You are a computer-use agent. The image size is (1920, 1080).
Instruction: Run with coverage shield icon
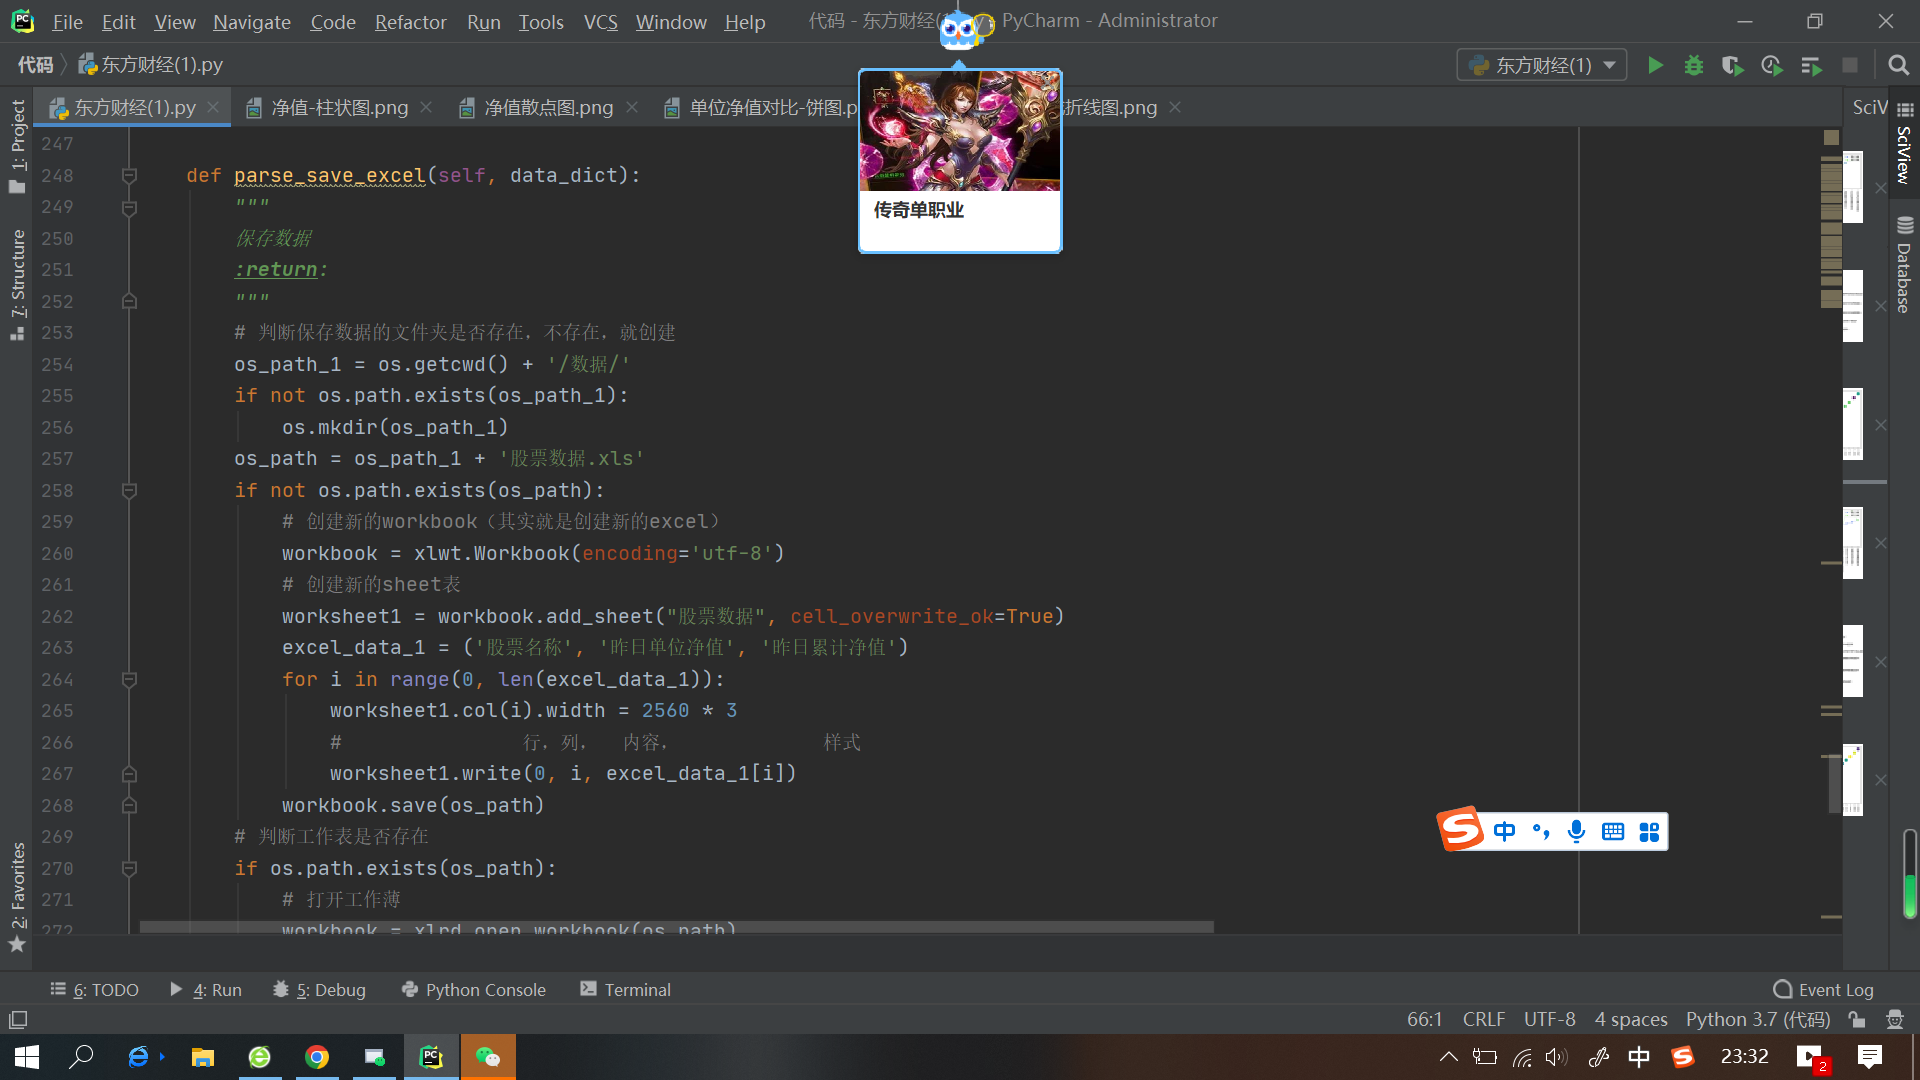coord(1733,65)
